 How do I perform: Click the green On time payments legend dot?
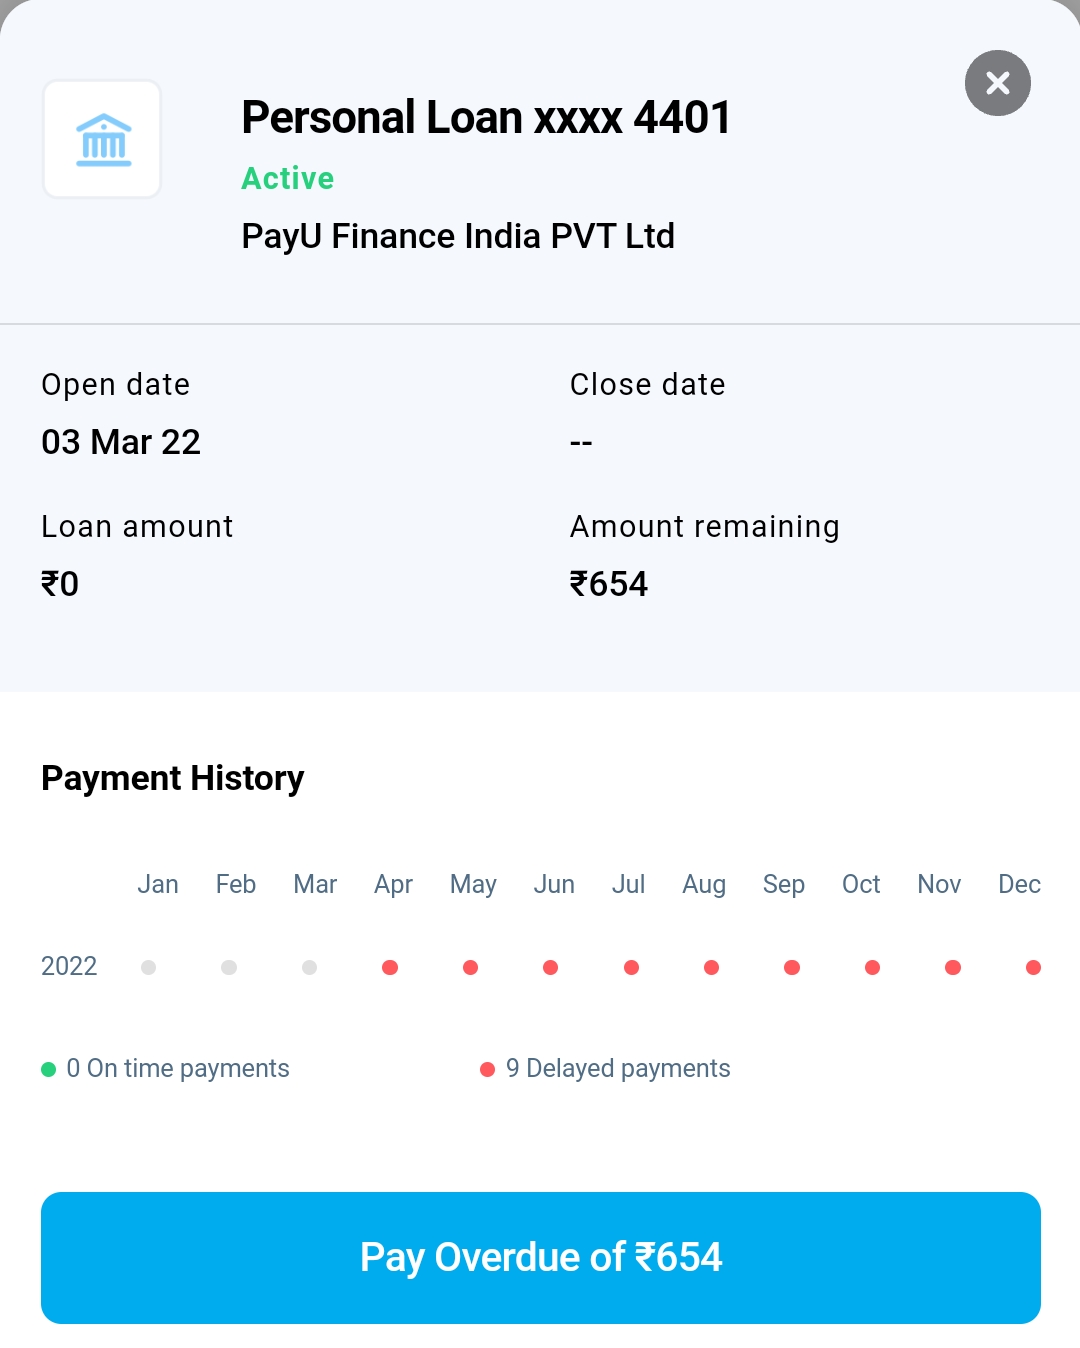coord(48,1070)
